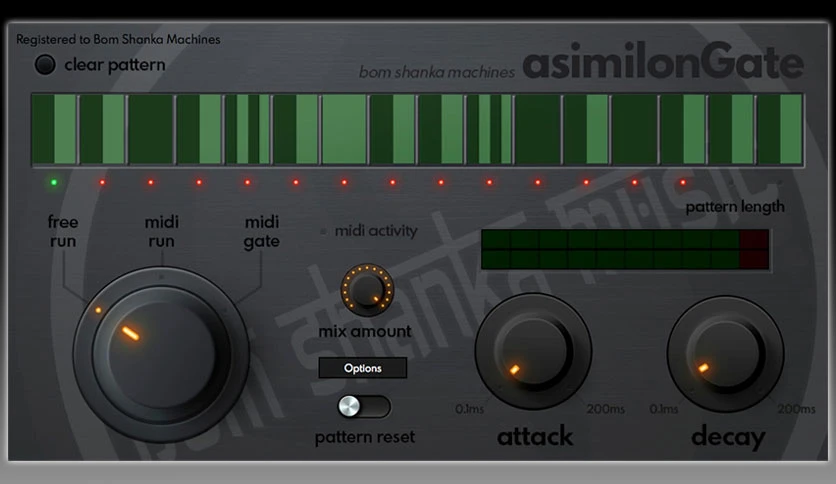This screenshot has width=836, height=484.
Task: Click the midi activity indicator light
Action: click(x=323, y=231)
